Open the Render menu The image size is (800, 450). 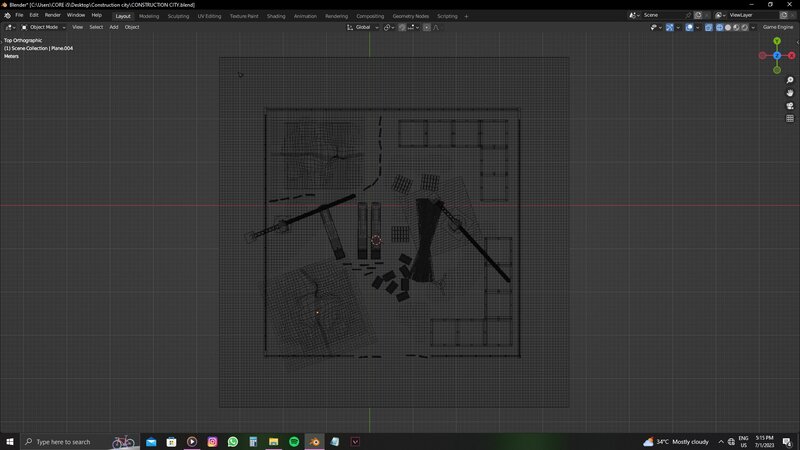pyautogui.click(x=53, y=16)
